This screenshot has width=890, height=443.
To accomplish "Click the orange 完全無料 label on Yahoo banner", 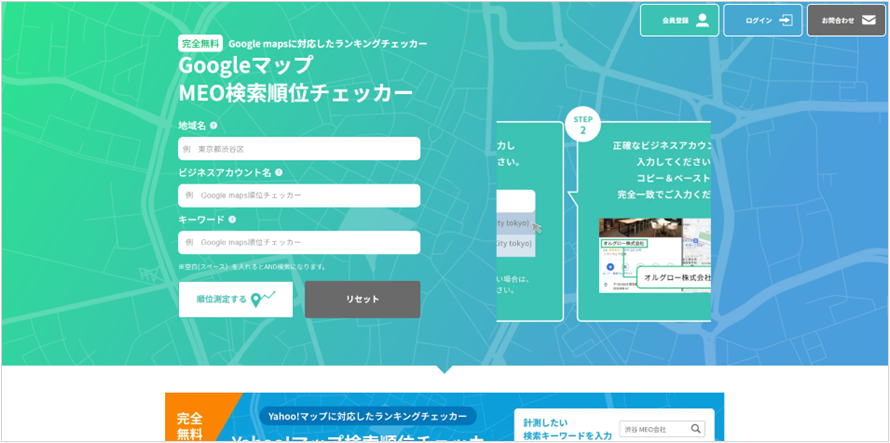I will [190, 426].
